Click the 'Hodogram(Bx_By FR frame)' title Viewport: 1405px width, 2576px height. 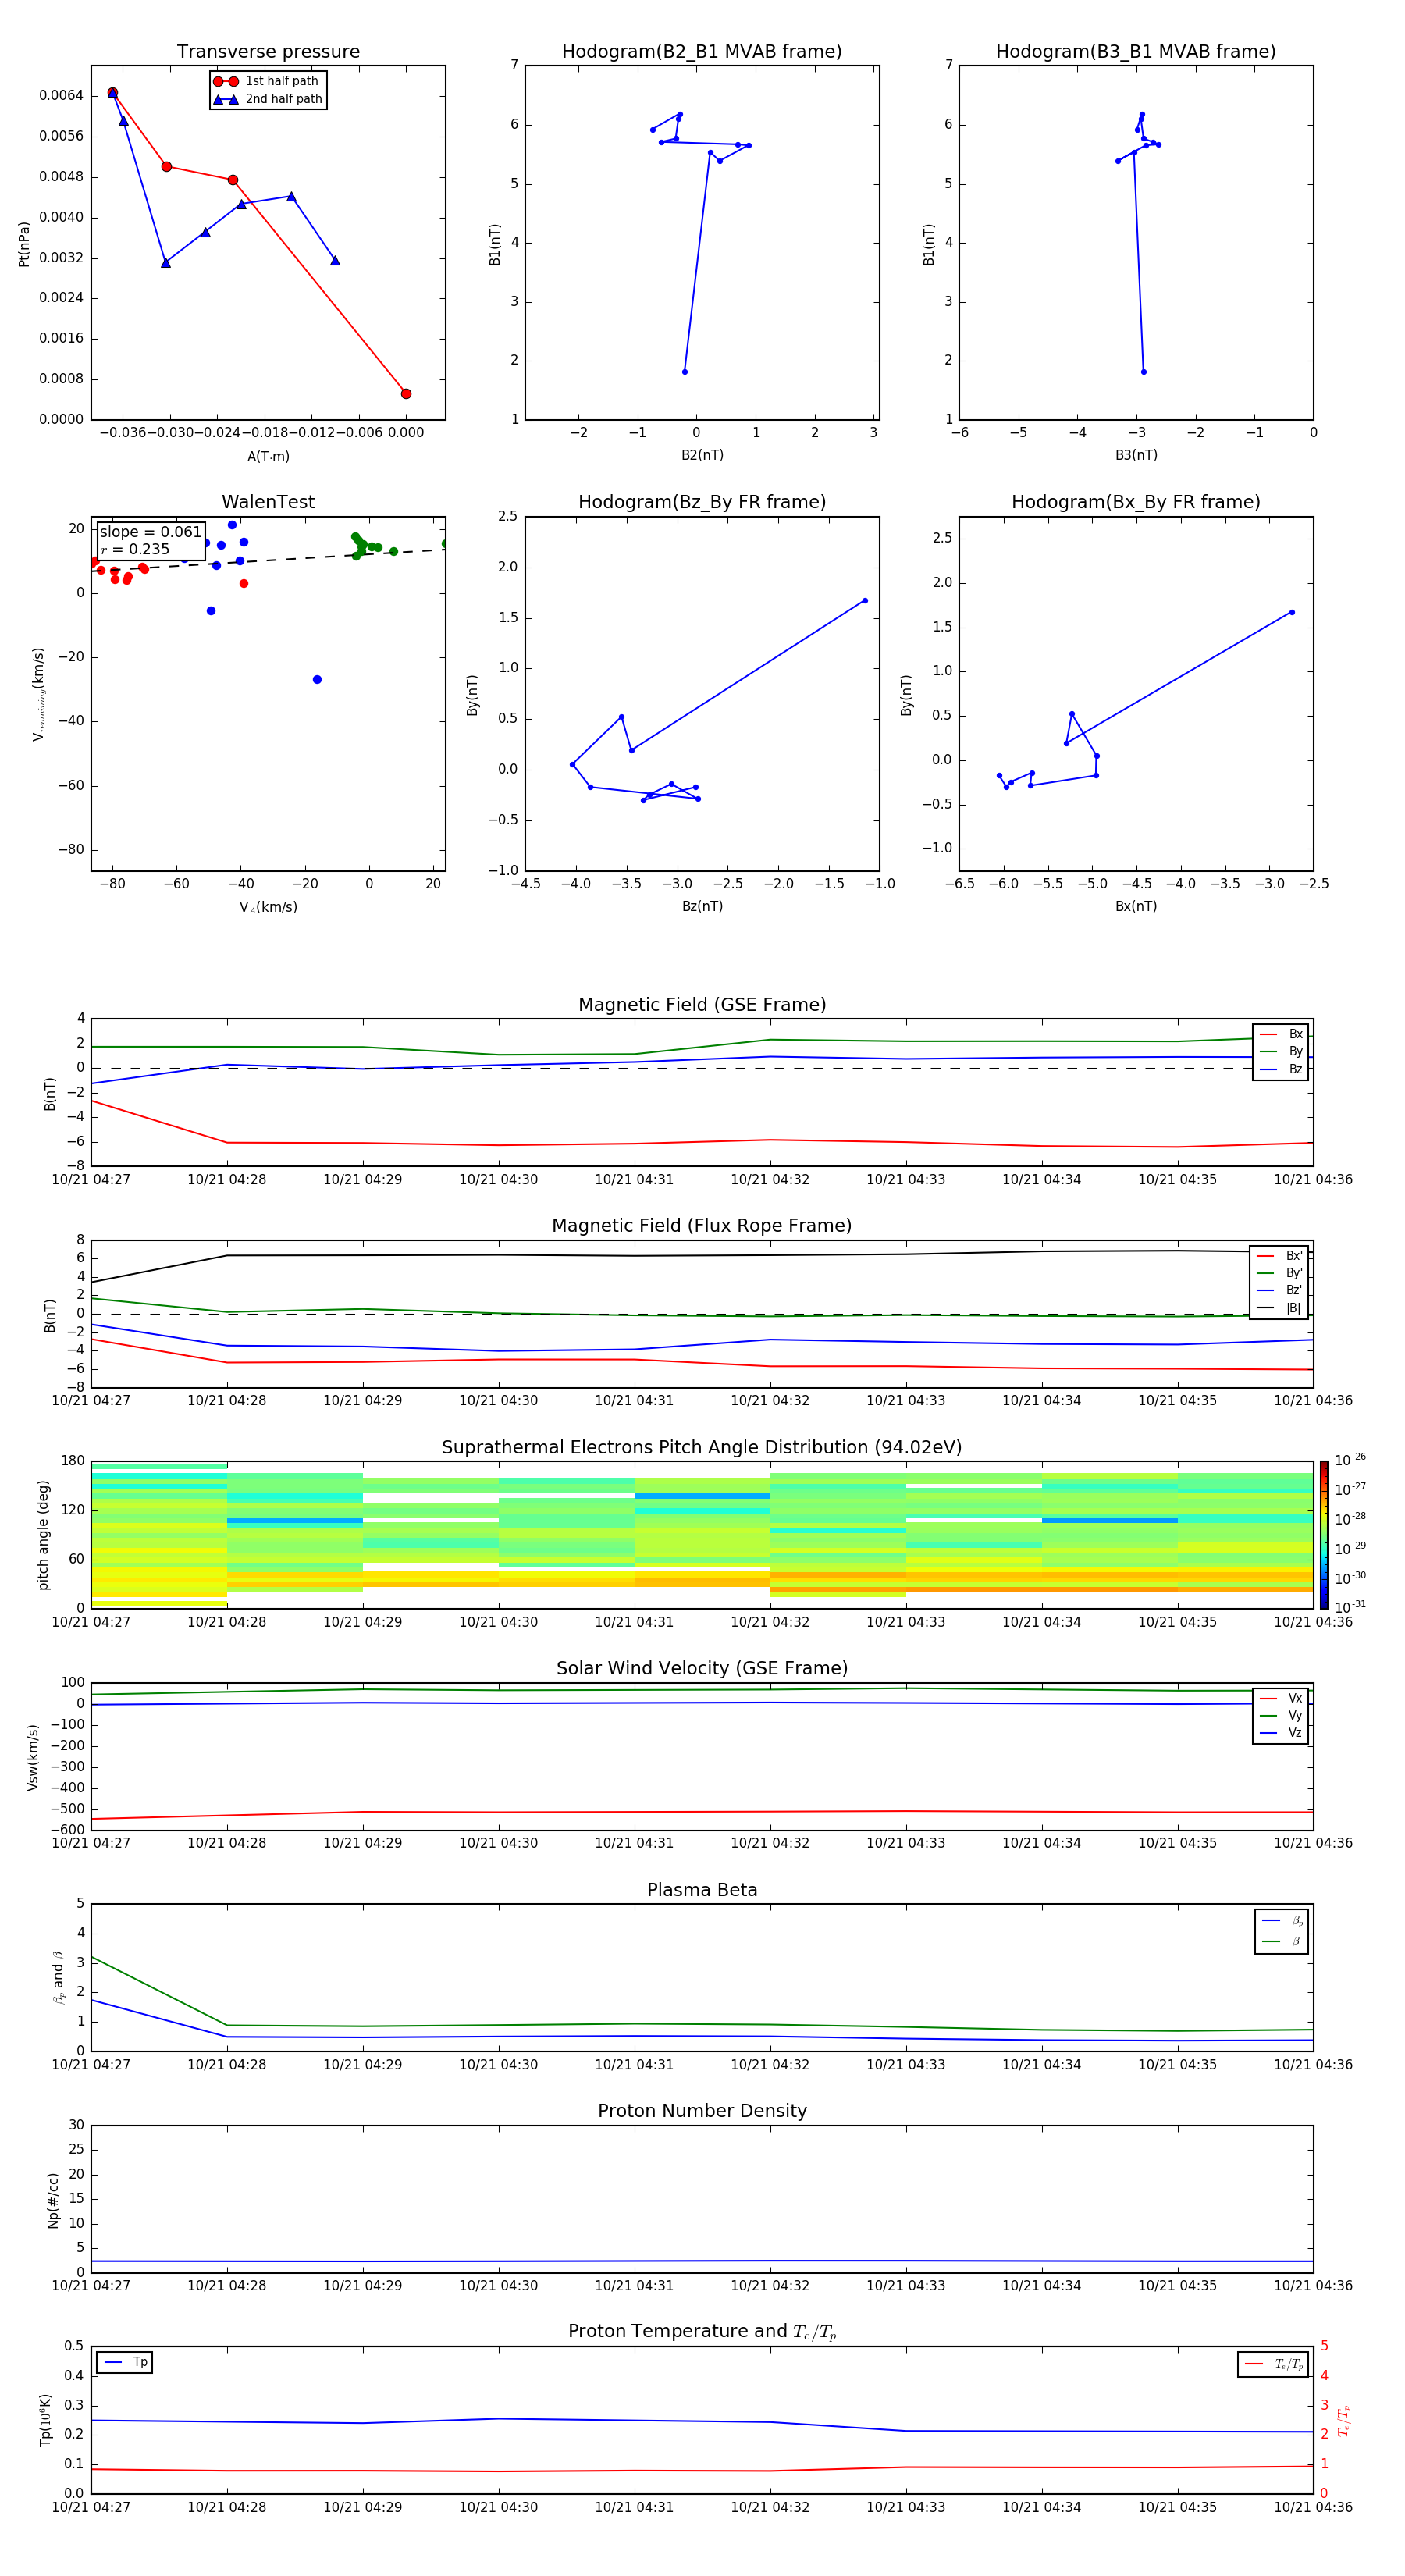tap(1136, 502)
